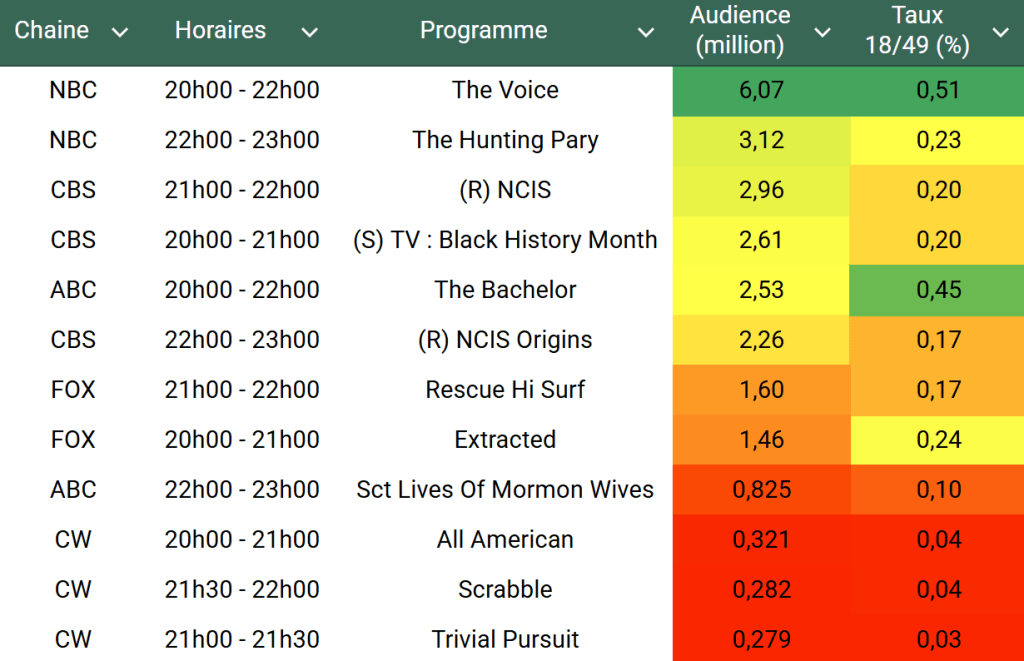Click the Chaine column header label

point(52,30)
